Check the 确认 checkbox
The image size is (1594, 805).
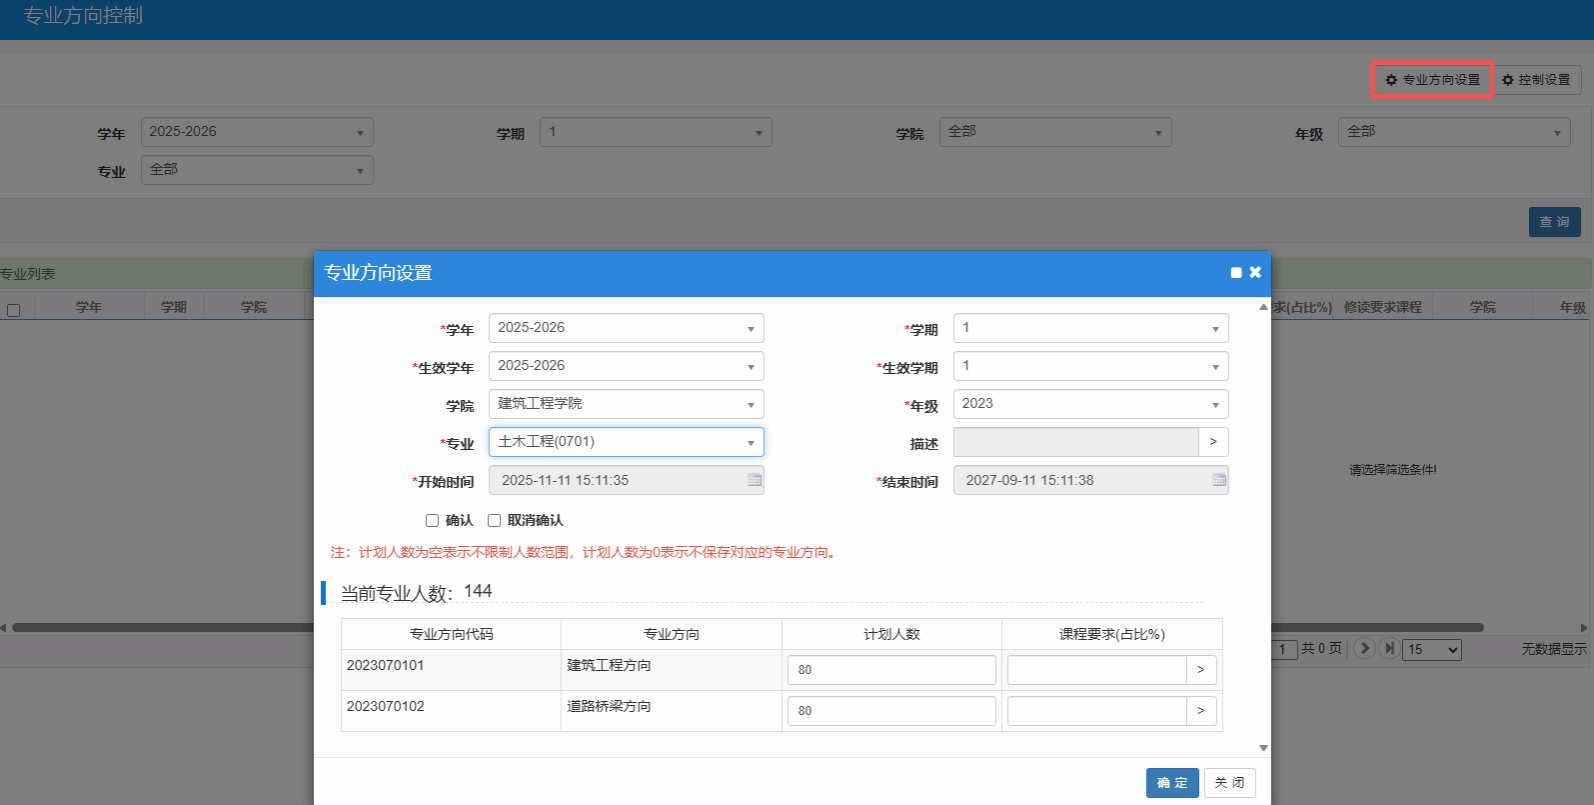click(x=432, y=521)
